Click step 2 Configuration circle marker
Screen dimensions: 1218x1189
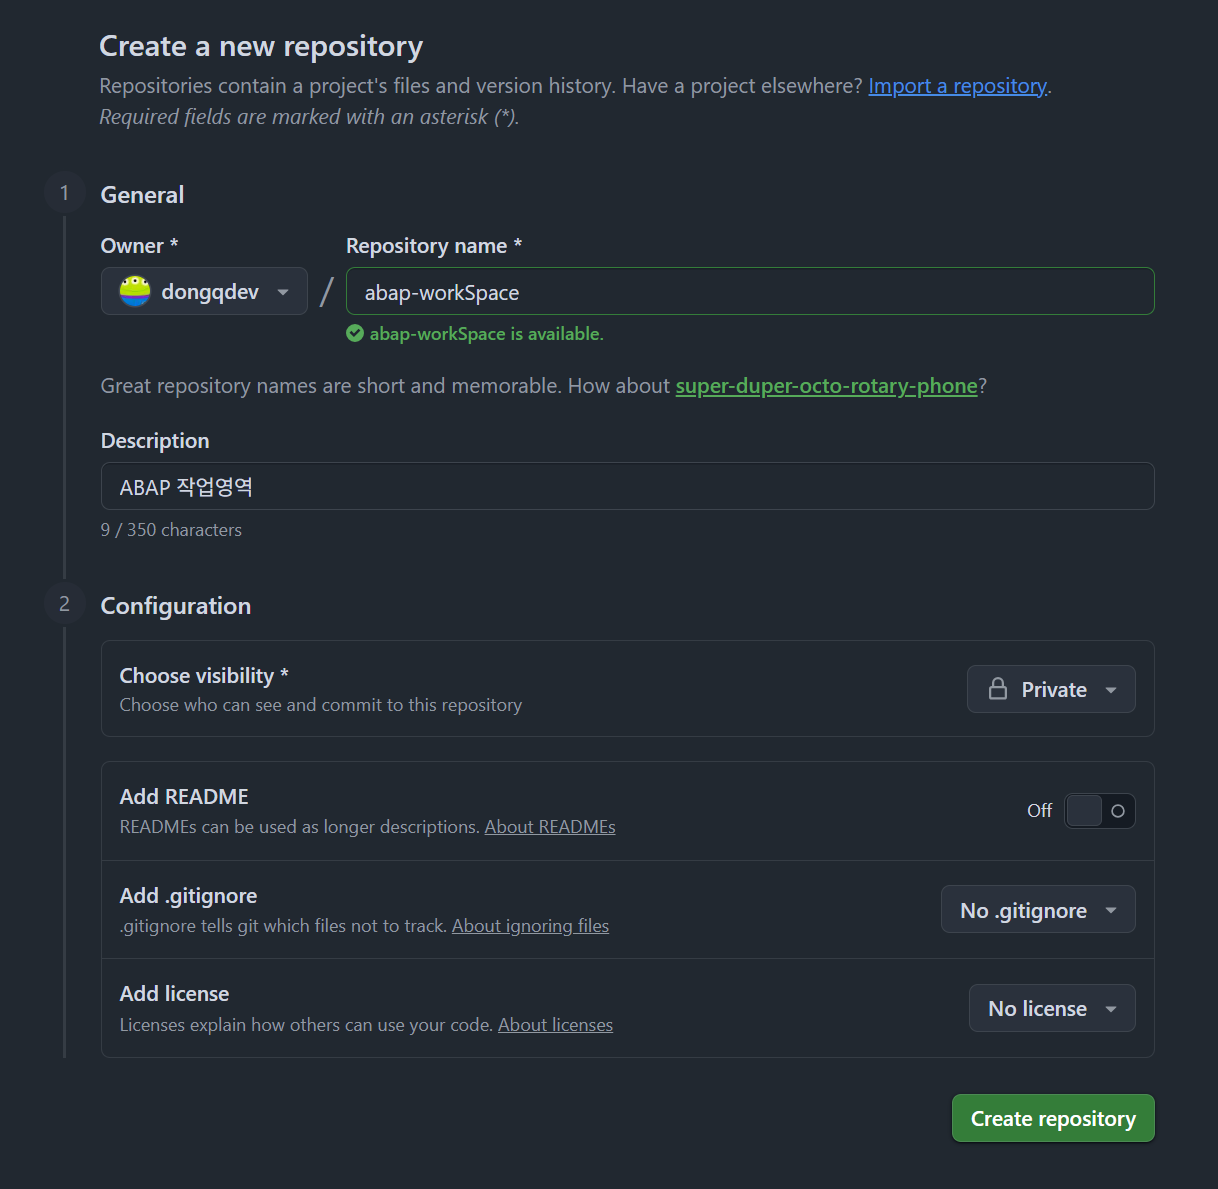click(x=65, y=604)
